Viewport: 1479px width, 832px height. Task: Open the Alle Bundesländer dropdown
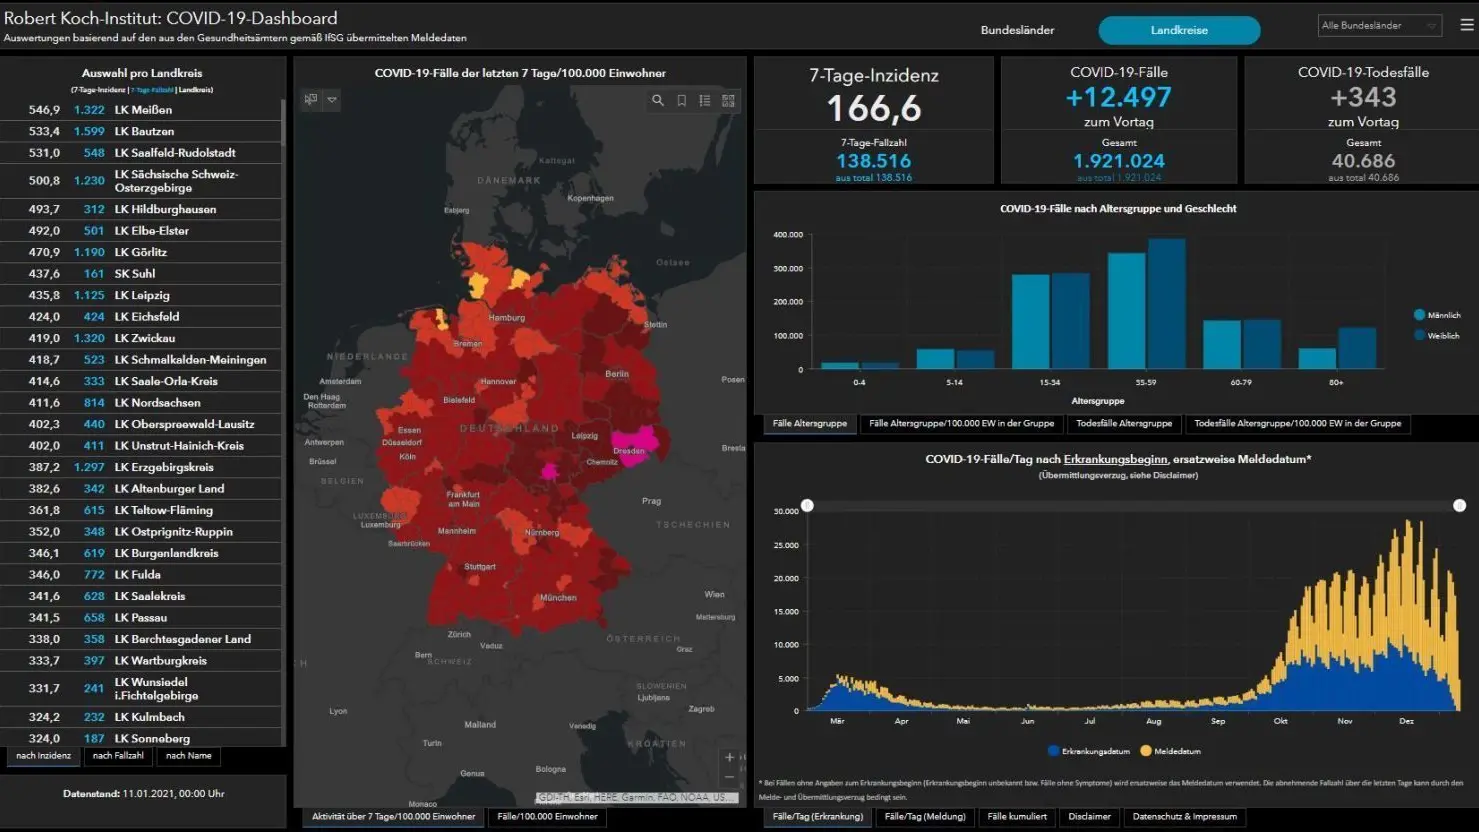(x=1379, y=26)
